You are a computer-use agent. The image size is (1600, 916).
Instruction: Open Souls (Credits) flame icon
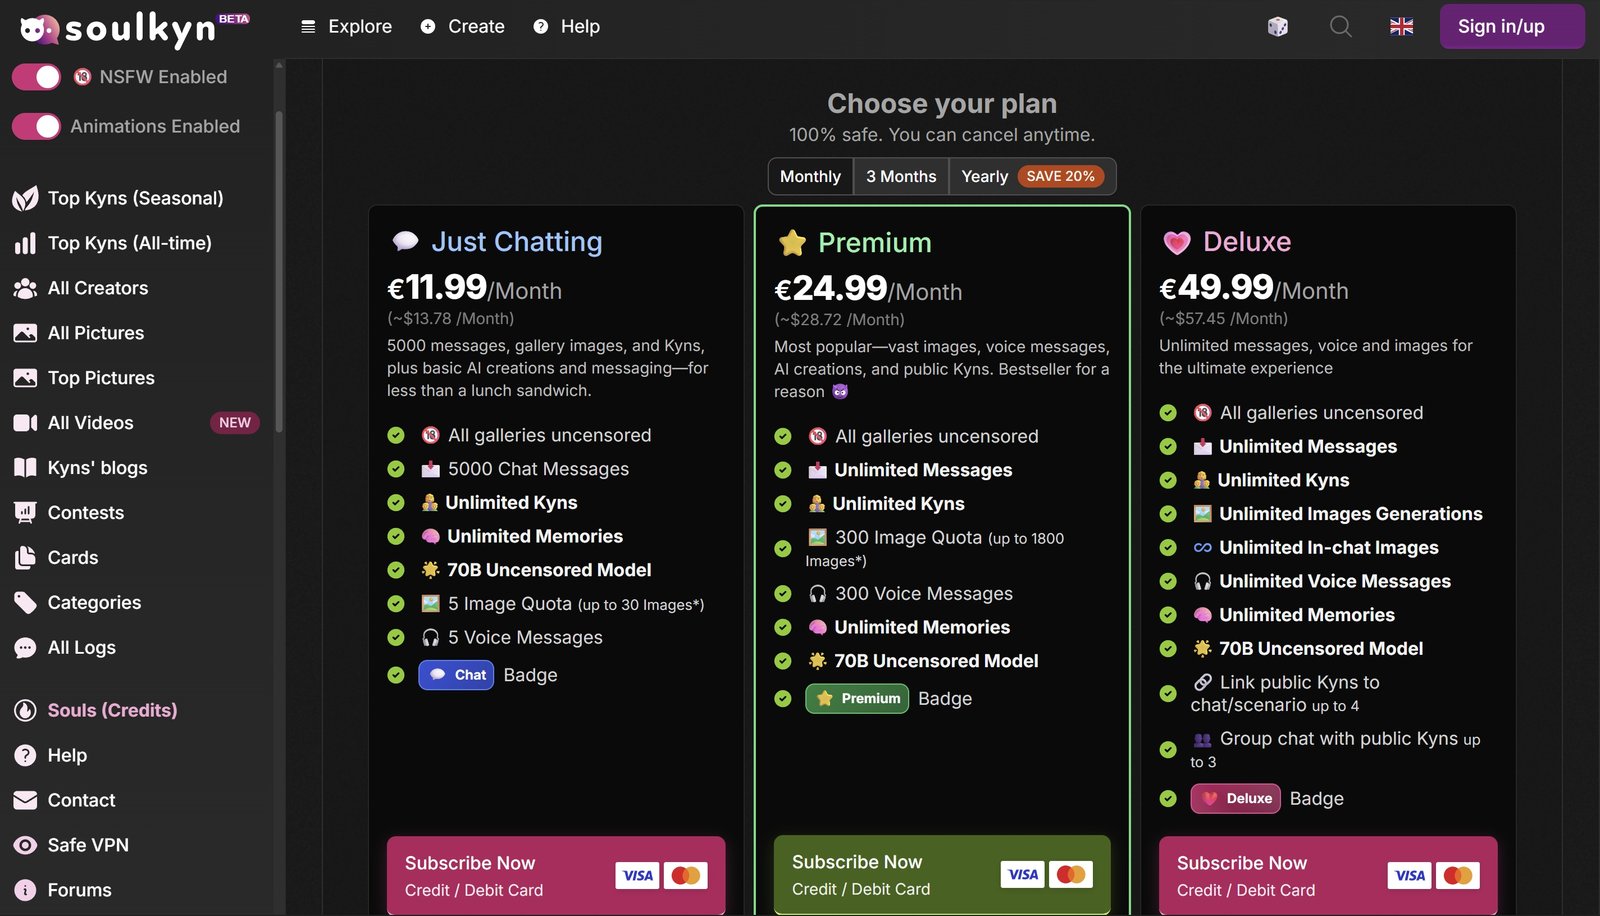25,710
